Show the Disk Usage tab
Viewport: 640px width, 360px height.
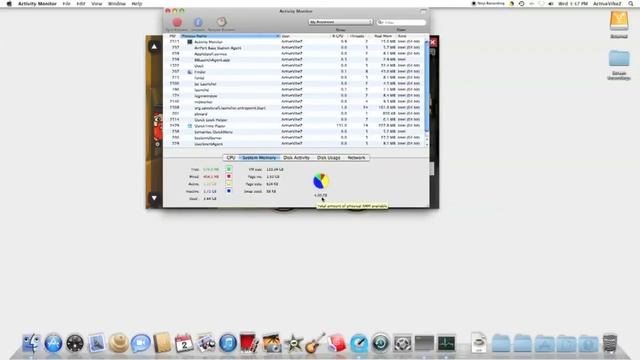click(329, 158)
